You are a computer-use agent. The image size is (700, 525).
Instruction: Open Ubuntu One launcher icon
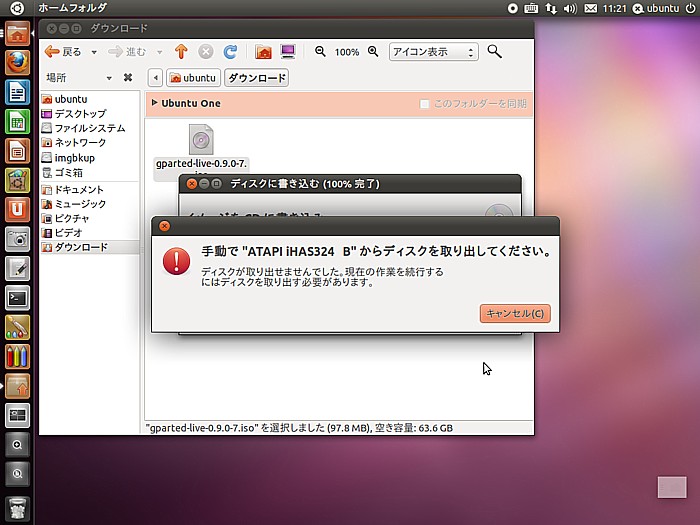17,209
